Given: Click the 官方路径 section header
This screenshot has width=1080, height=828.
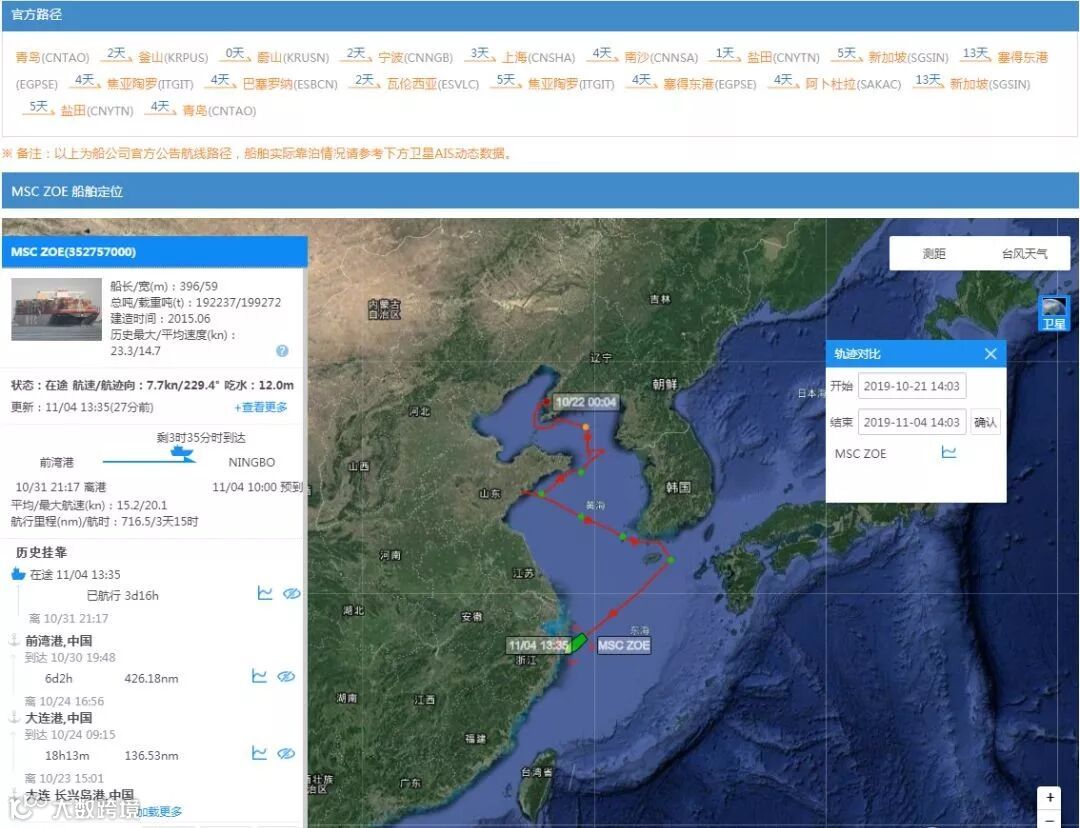Looking at the screenshot, I should click(x=540, y=15).
